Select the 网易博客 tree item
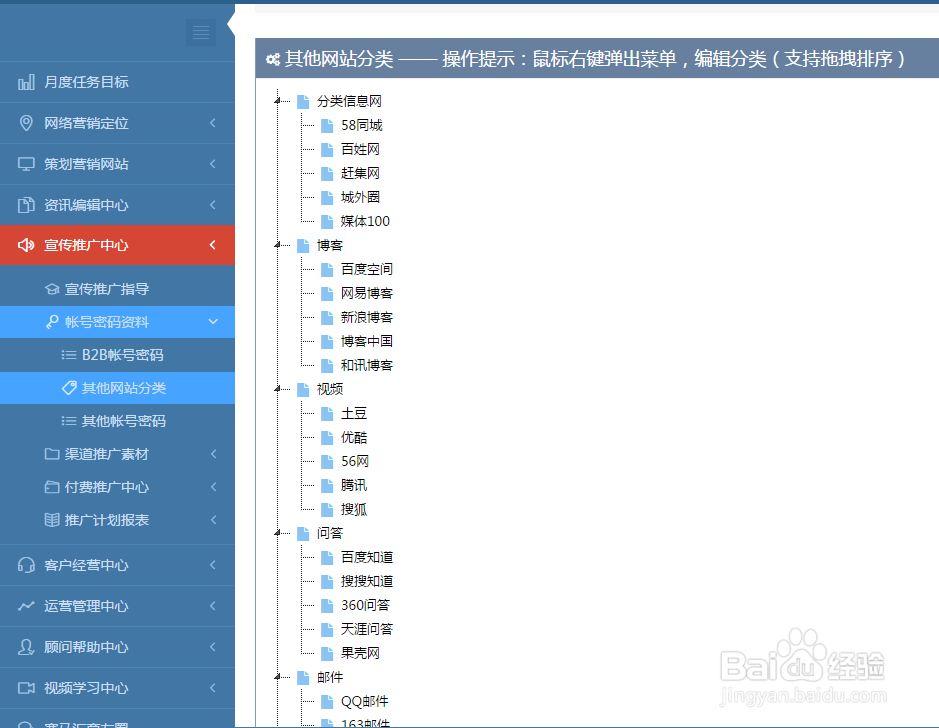The width and height of the screenshot is (939, 728). point(366,293)
